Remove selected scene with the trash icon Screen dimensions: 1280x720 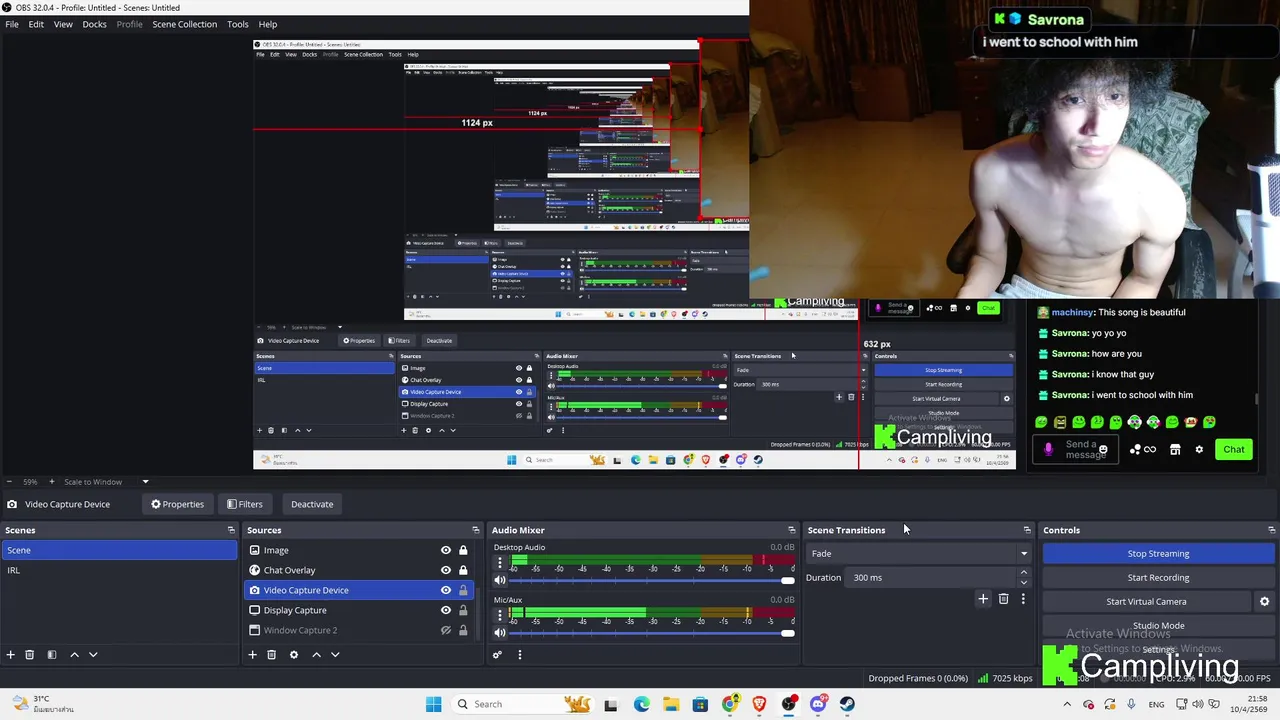[29, 654]
